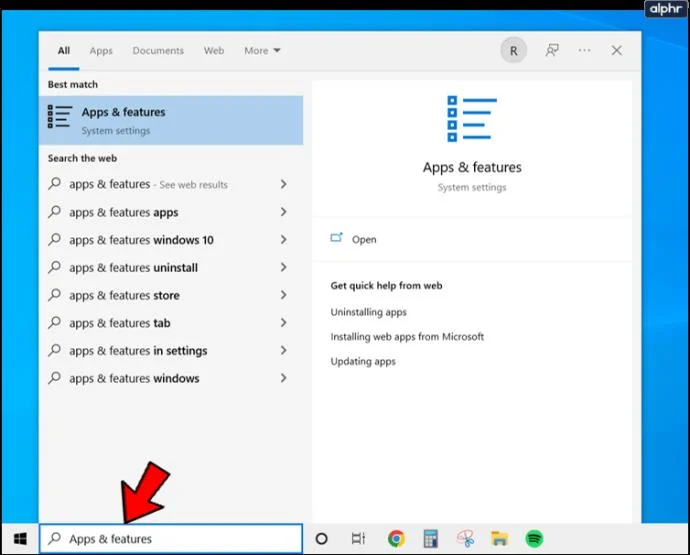This screenshot has height=555, width=690.
Task: Expand arrow for 'apps & features - See web results'
Action: click(284, 184)
